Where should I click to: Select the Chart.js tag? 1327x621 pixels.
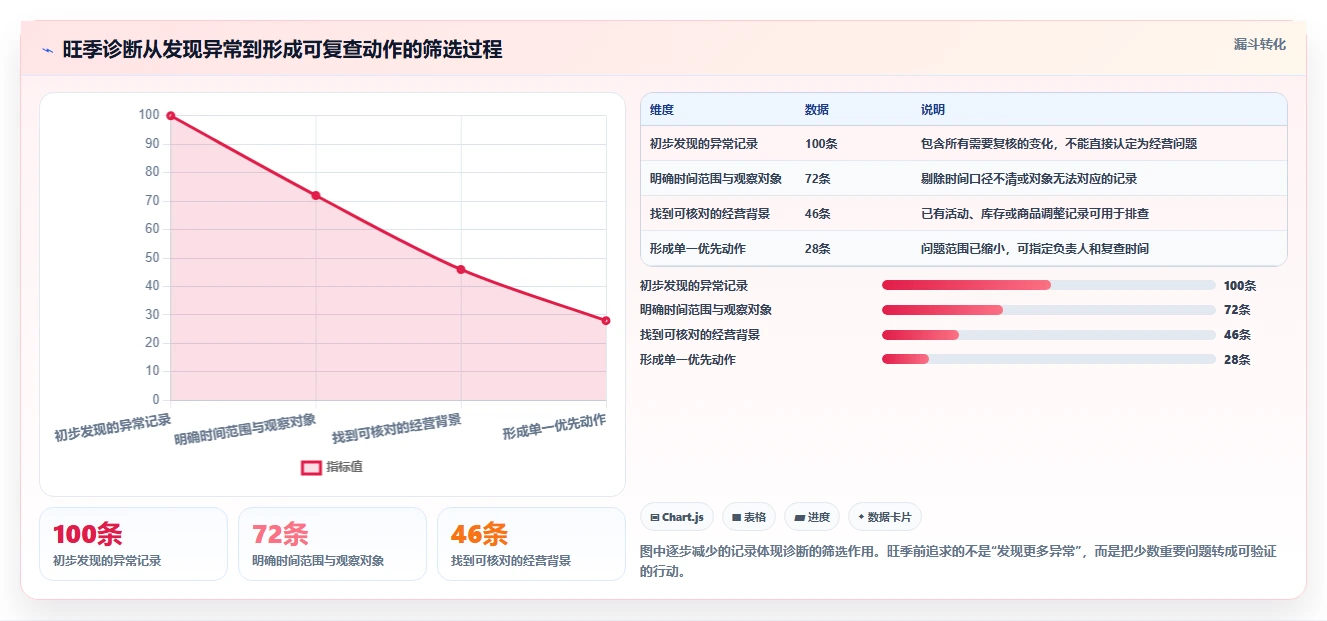677,517
